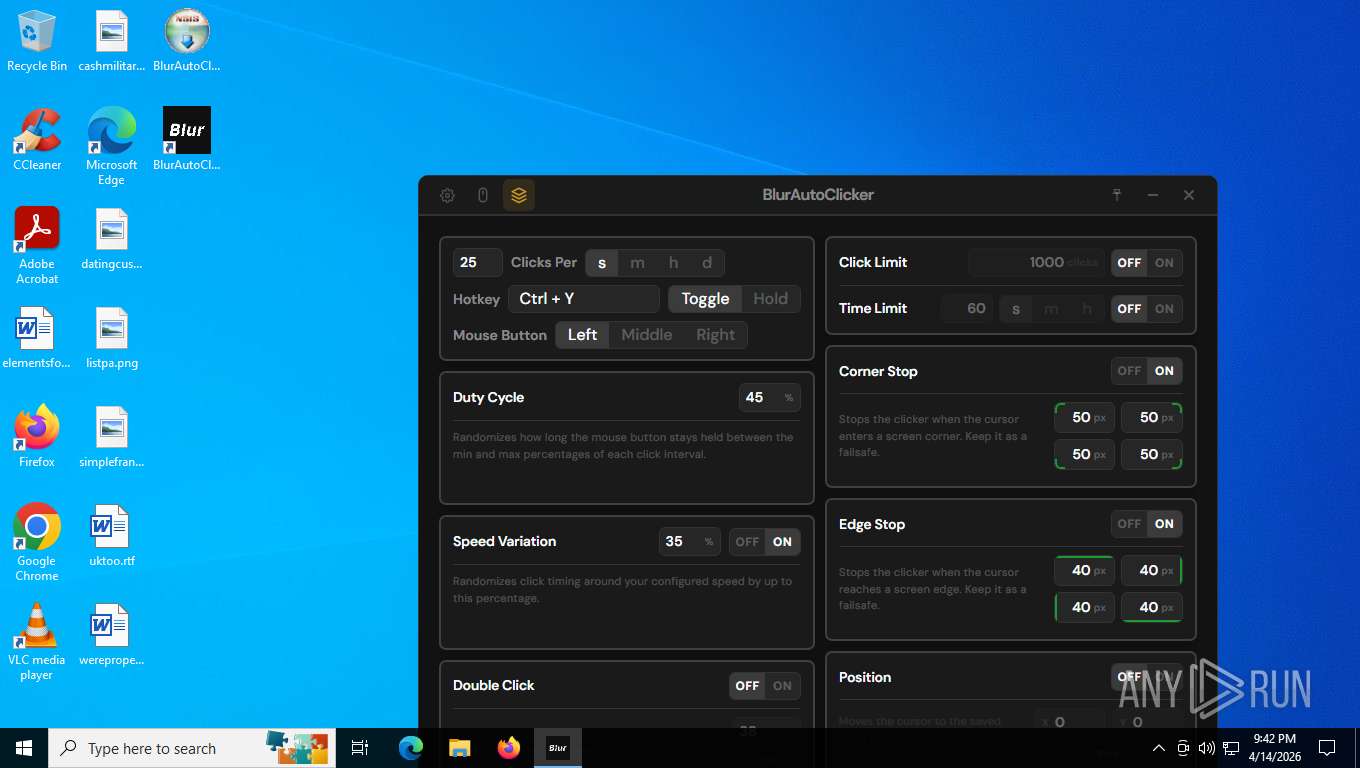Open File Explorer from the taskbar
Viewport: 1360px width, 768px height.
coord(460,748)
